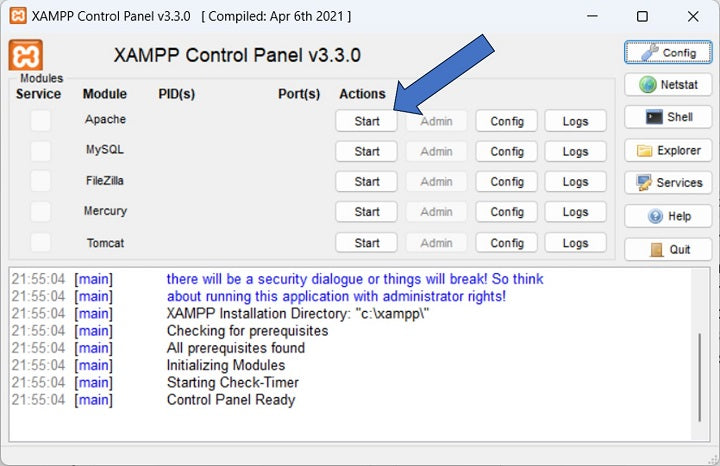Quit XAMPP using the door icon button
Image resolution: width=720 pixels, height=466 pixels.
tap(667, 249)
